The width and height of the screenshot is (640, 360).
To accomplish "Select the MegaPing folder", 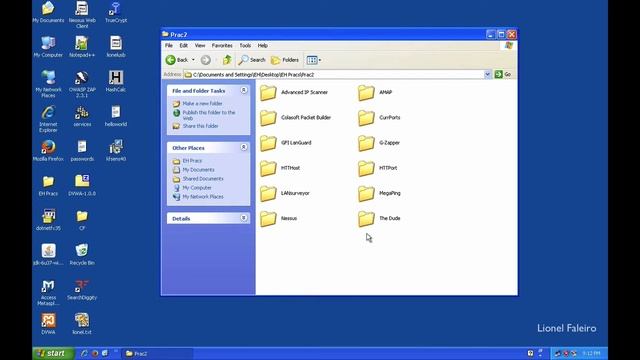I will point(379,193).
